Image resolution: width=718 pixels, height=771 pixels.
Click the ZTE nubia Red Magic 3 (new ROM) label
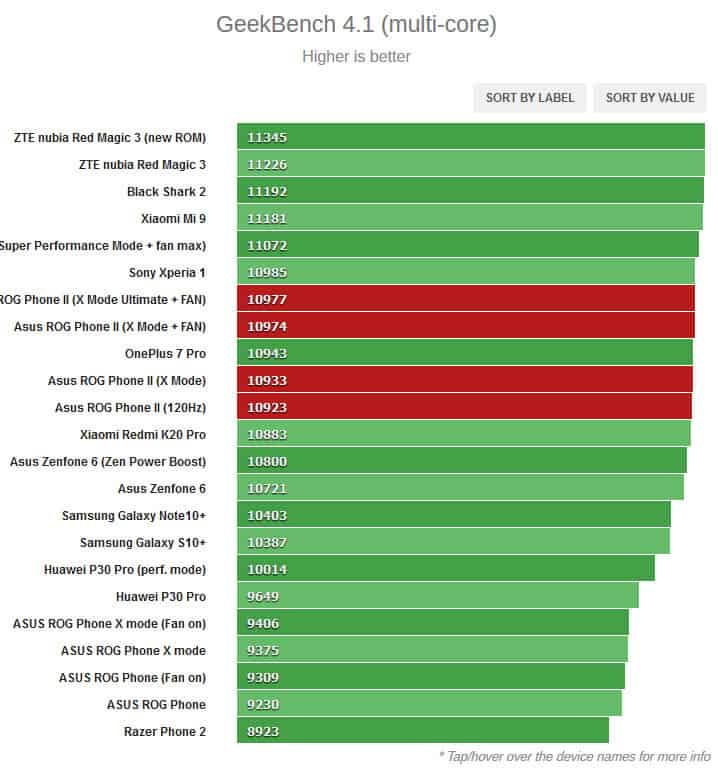pyautogui.click(x=110, y=137)
